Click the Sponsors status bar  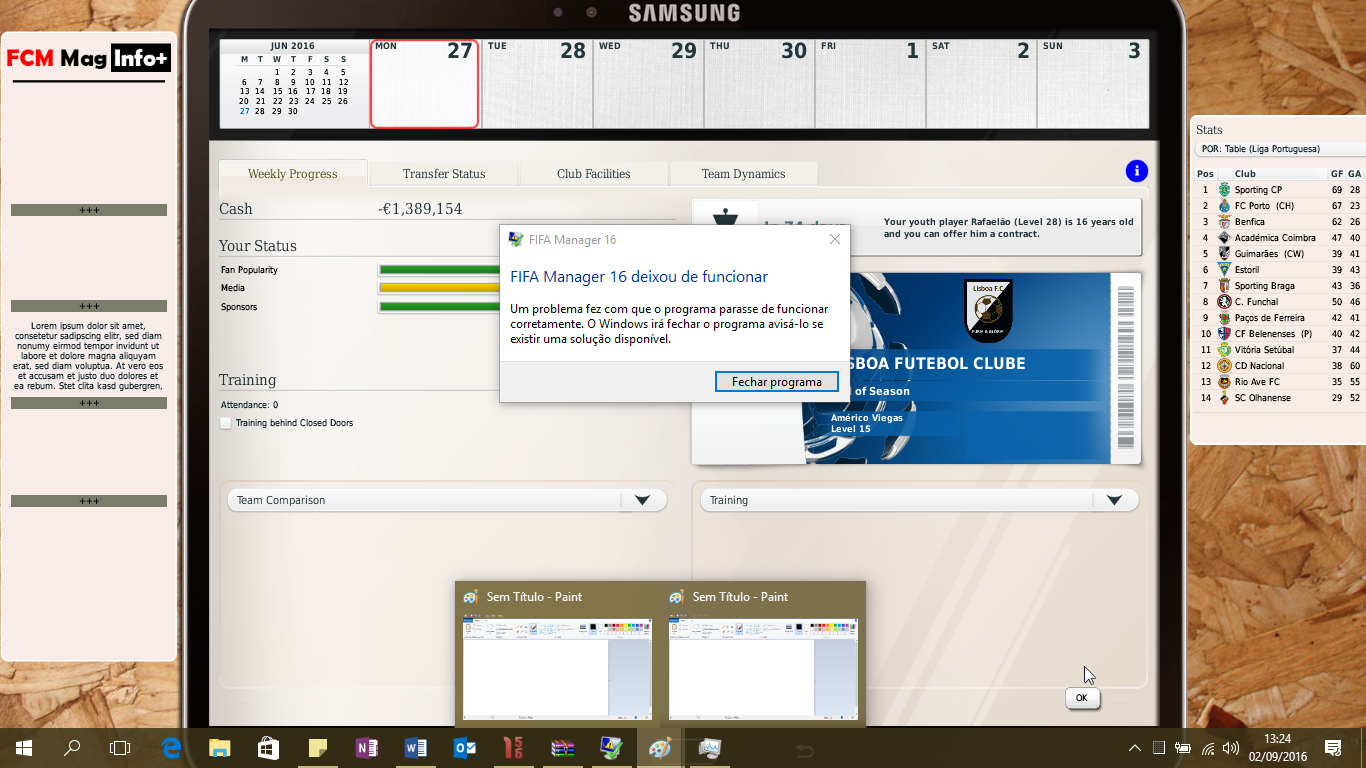point(439,307)
